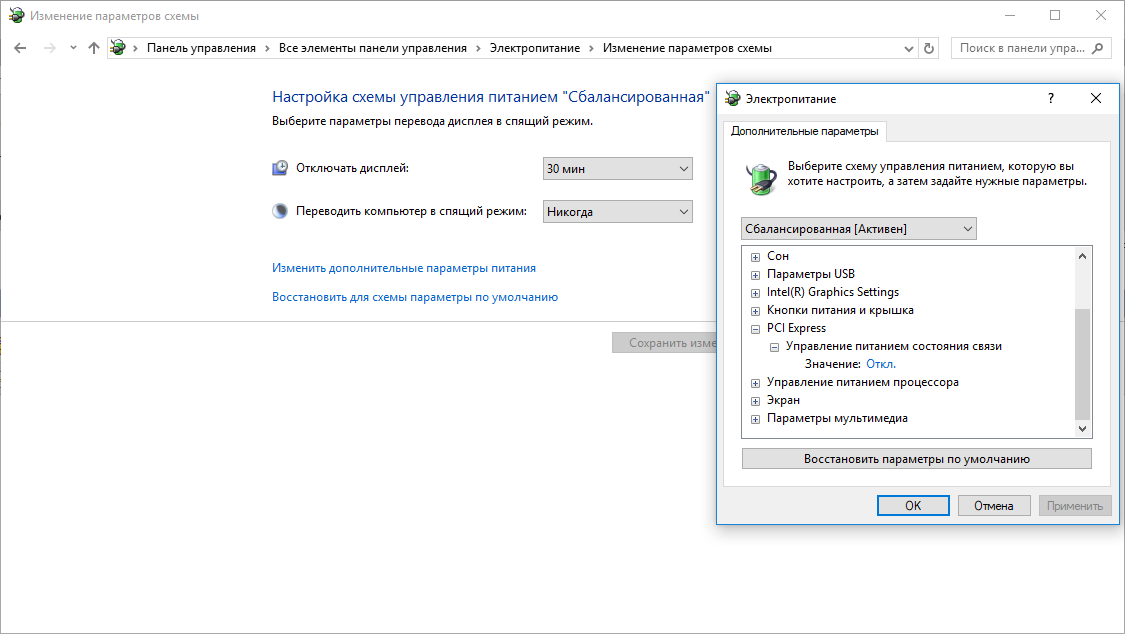1125x634 pixels.
Task: Expand 'Управление питанием процессора' node
Action: pyautogui.click(x=756, y=383)
